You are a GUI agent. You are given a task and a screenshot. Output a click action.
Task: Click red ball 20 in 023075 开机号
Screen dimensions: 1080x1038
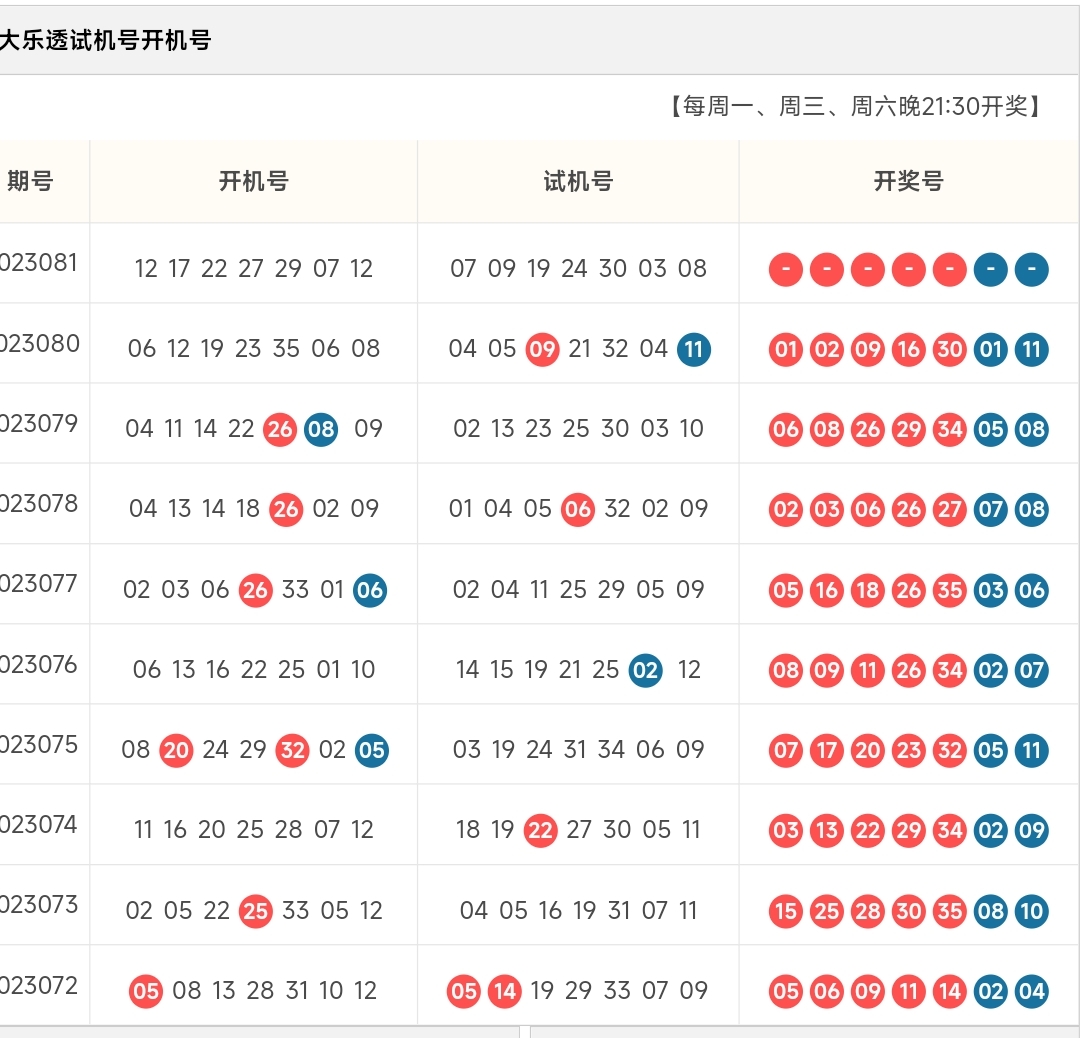click(176, 750)
